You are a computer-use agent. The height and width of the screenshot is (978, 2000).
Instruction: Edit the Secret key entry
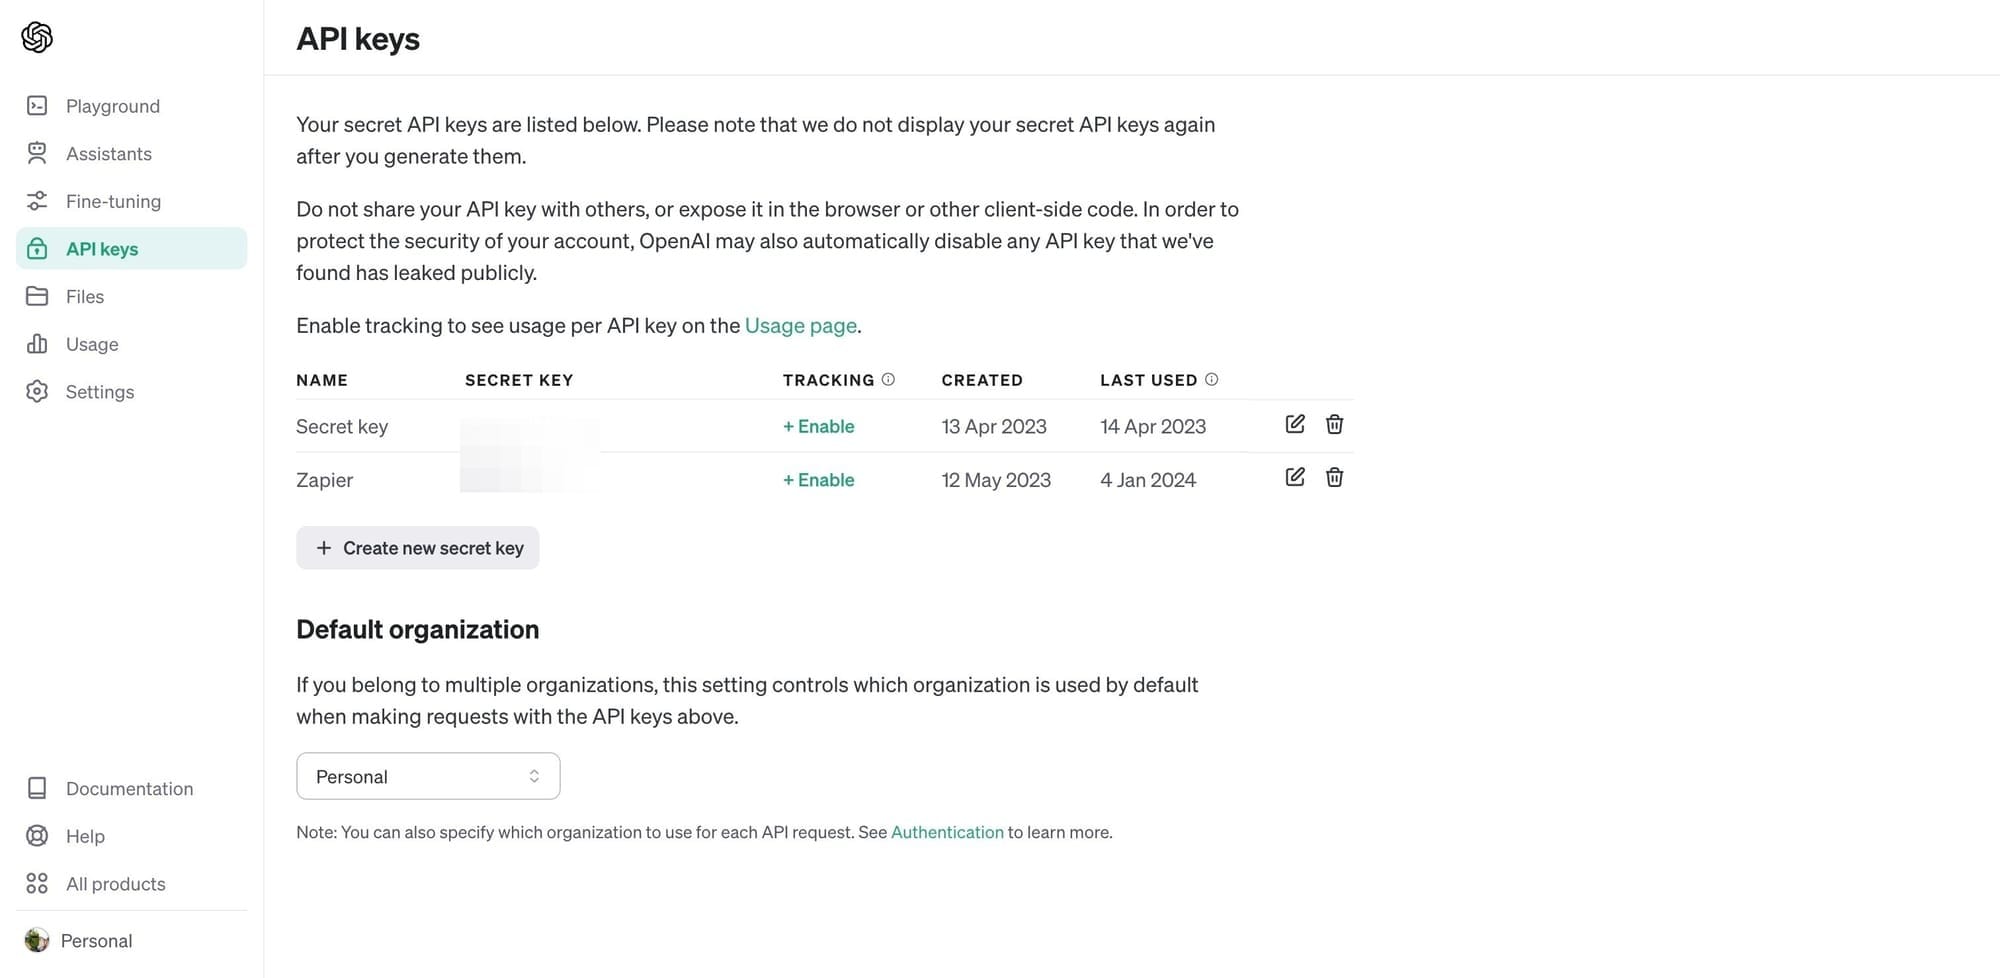pyautogui.click(x=1294, y=424)
